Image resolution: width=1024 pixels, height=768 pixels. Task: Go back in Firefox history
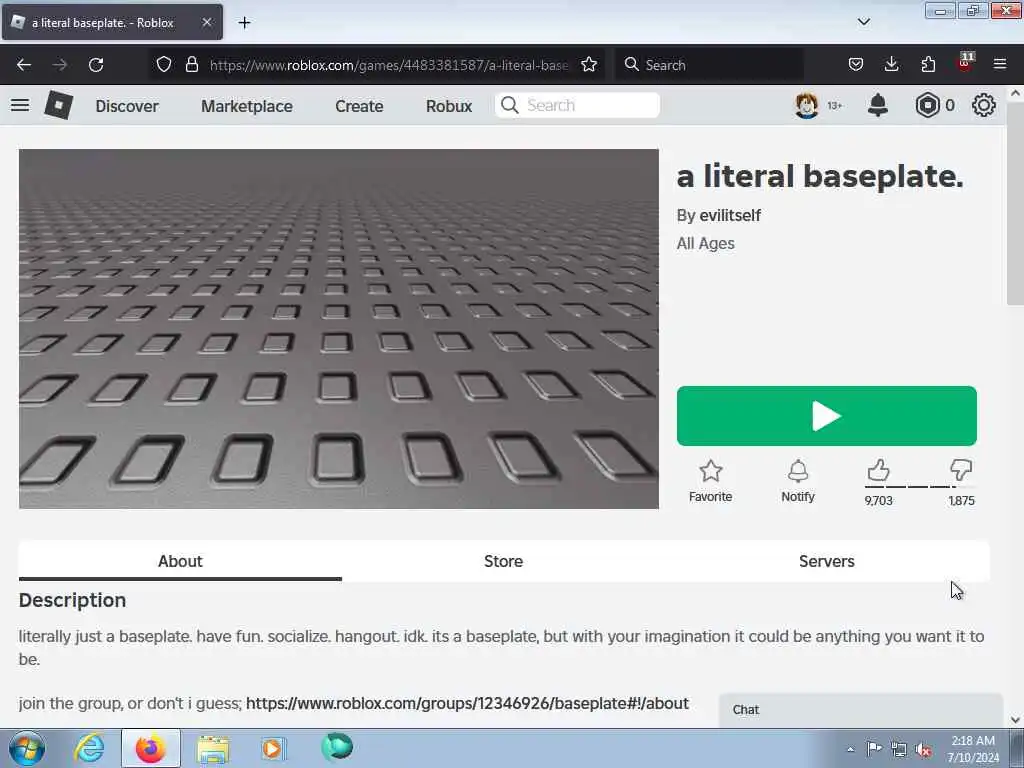click(x=24, y=65)
